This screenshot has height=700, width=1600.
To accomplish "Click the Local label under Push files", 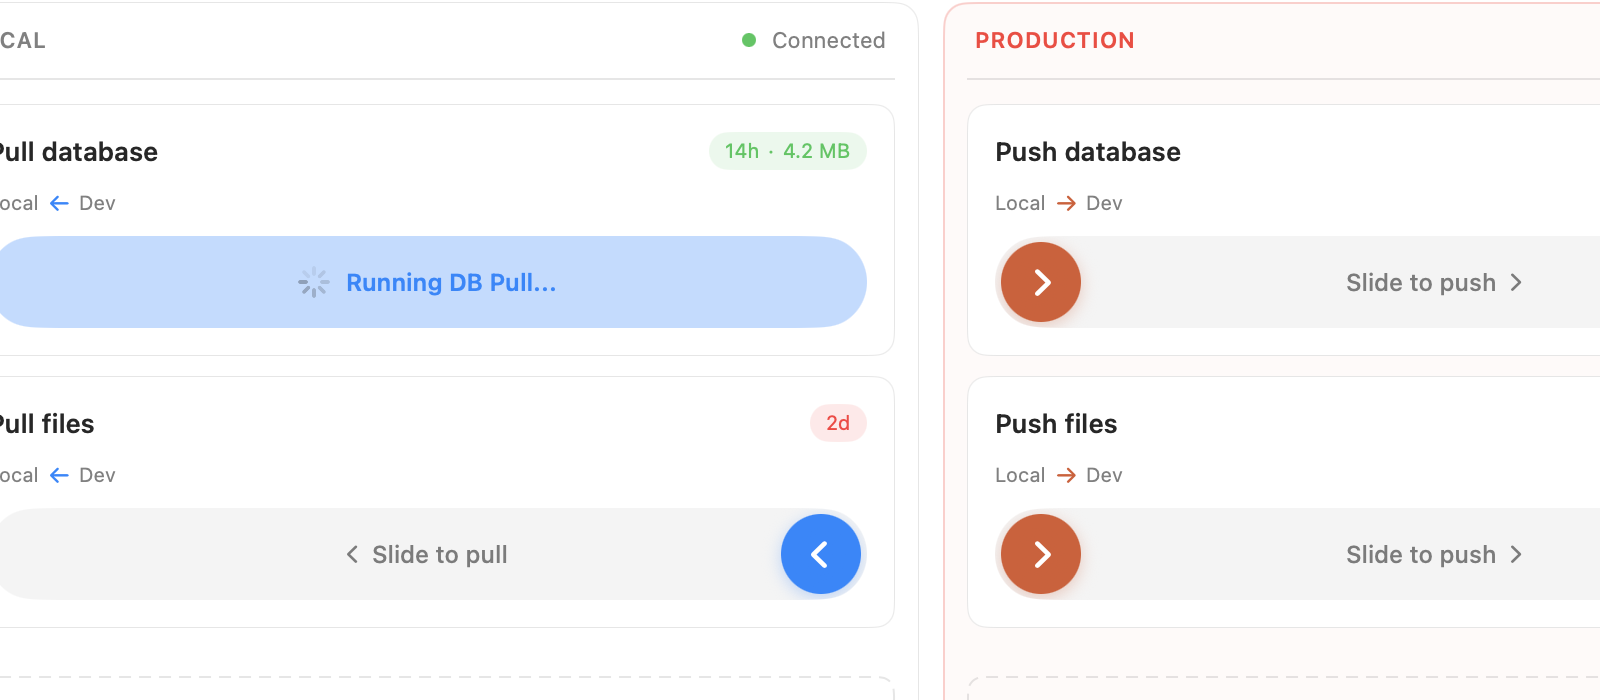I will click(x=1020, y=475).
